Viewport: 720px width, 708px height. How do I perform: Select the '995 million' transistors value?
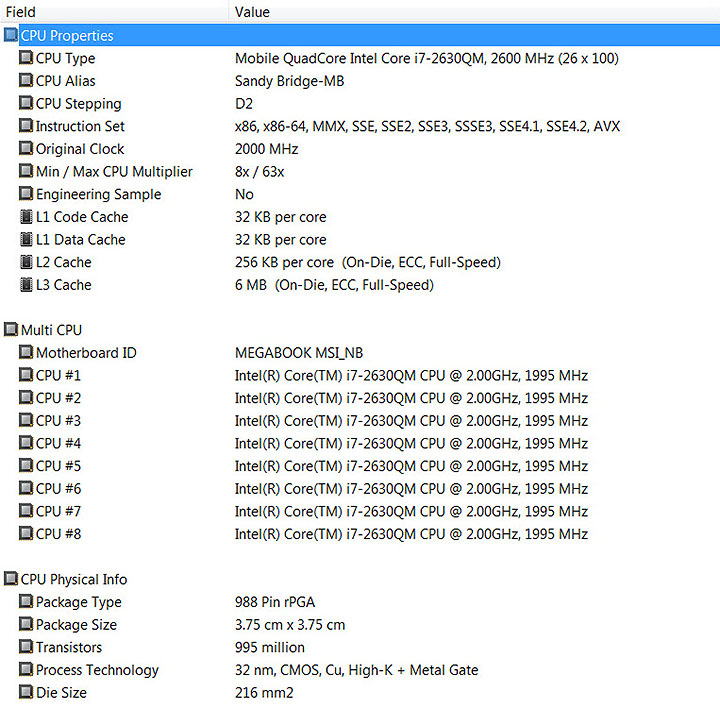coord(270,647)
